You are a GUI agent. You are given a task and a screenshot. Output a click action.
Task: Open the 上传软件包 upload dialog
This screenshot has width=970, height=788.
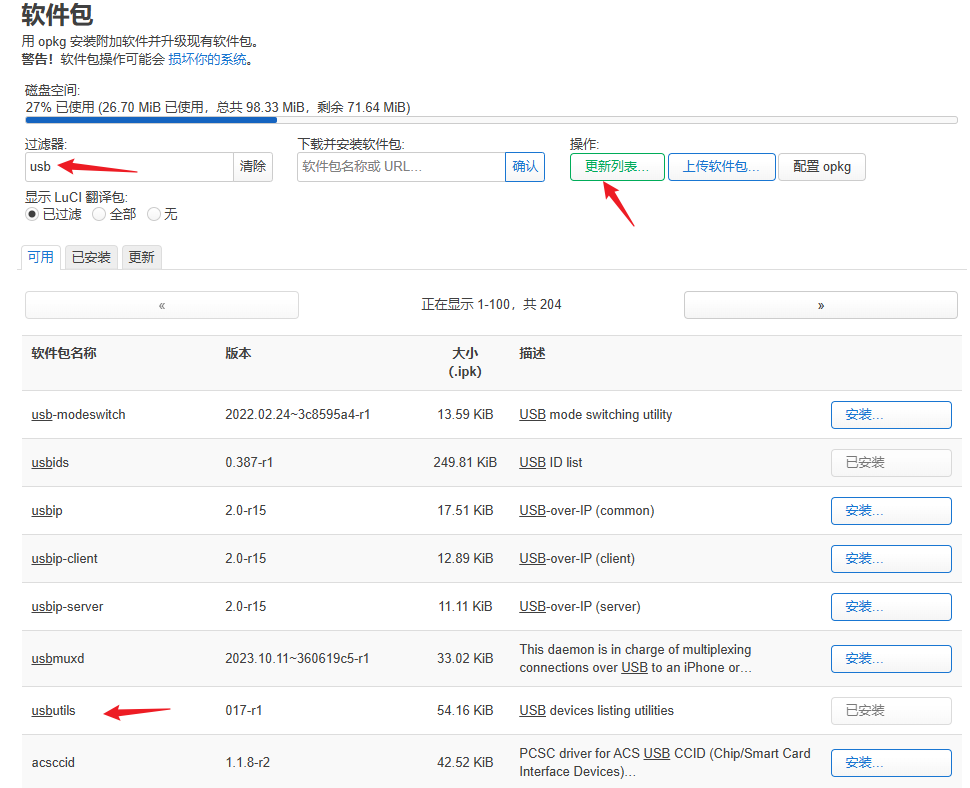tap(721, 167)
